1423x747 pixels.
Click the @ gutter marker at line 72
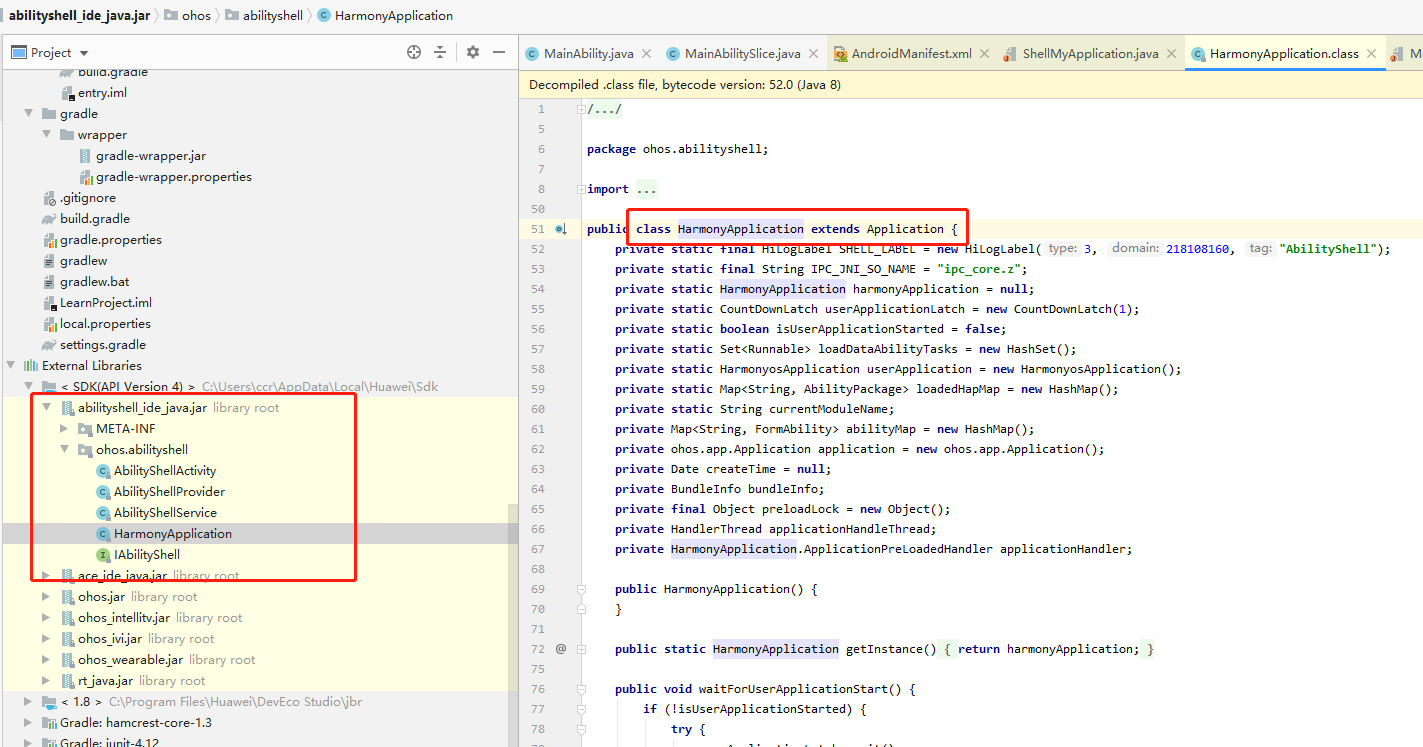[561, 649]
